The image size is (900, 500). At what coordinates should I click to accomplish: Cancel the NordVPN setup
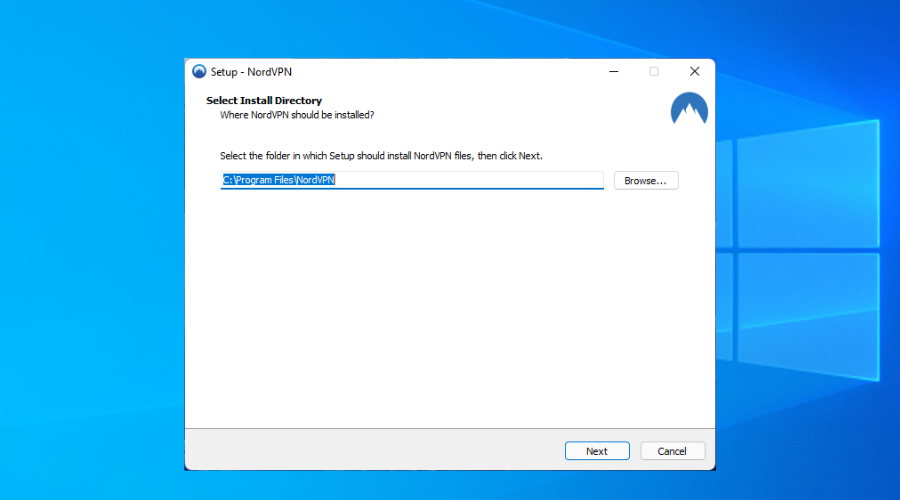[672, 451]
